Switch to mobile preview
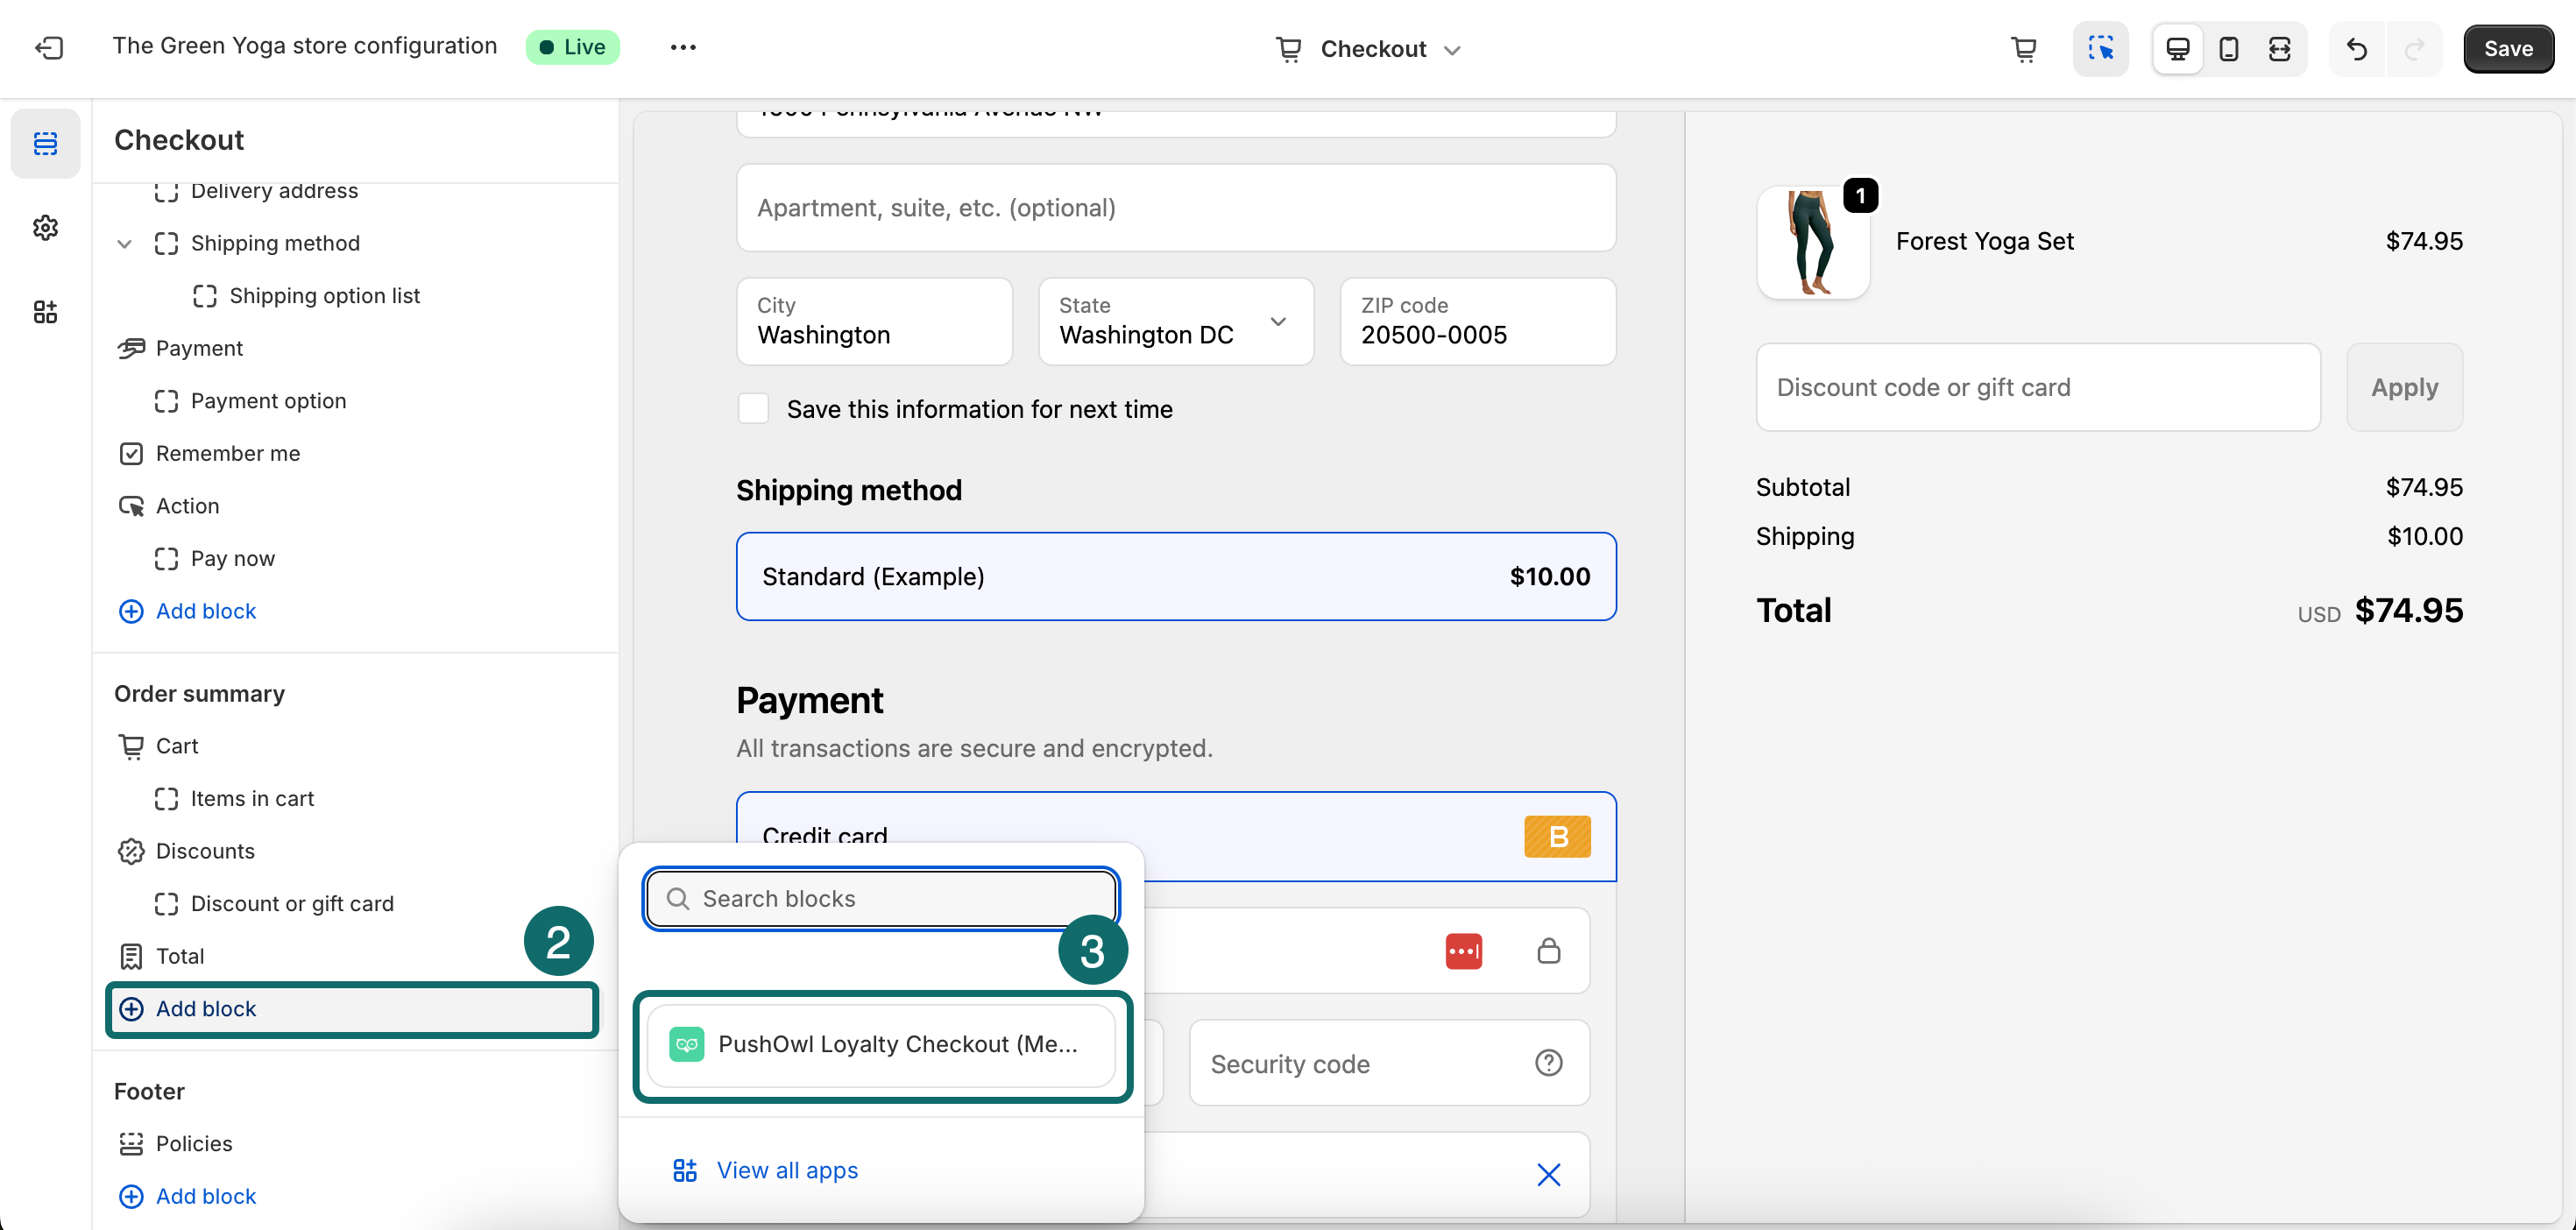This screenshot has height=1230, width=2576. coord(2228,48)
